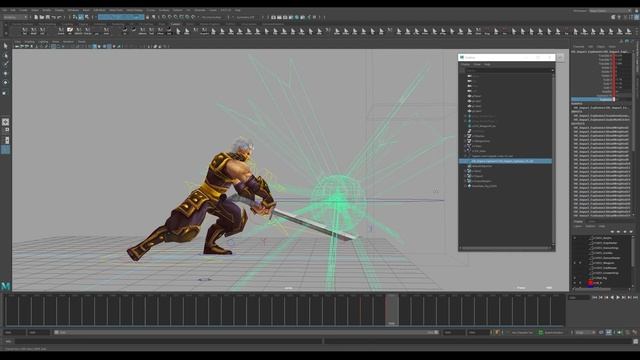The image size is (640, 360).
Task: Expand the last node in the Outliner
Action: 465,186
